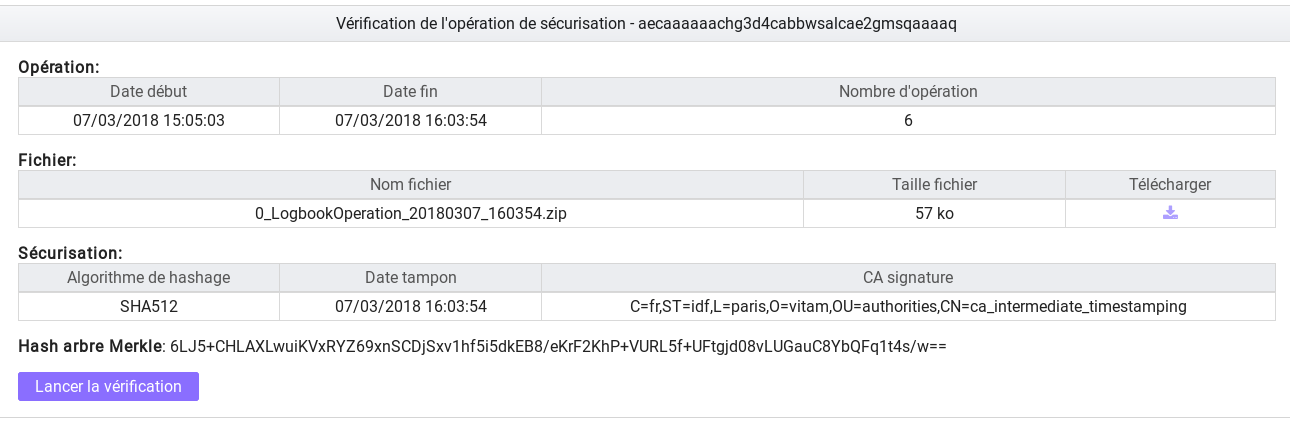Select the Date tampon value 16:03:54

410,306
